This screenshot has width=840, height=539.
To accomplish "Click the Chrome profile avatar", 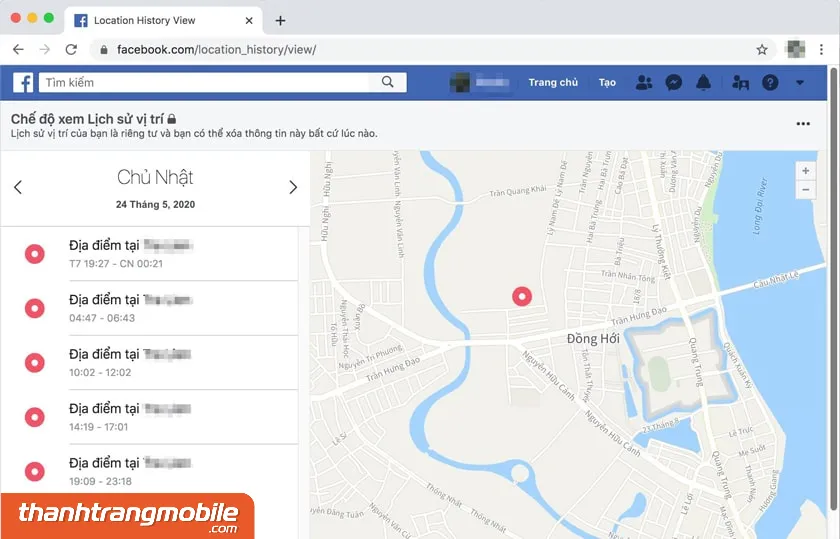I will pyautogui.click(x=796, y=49).
